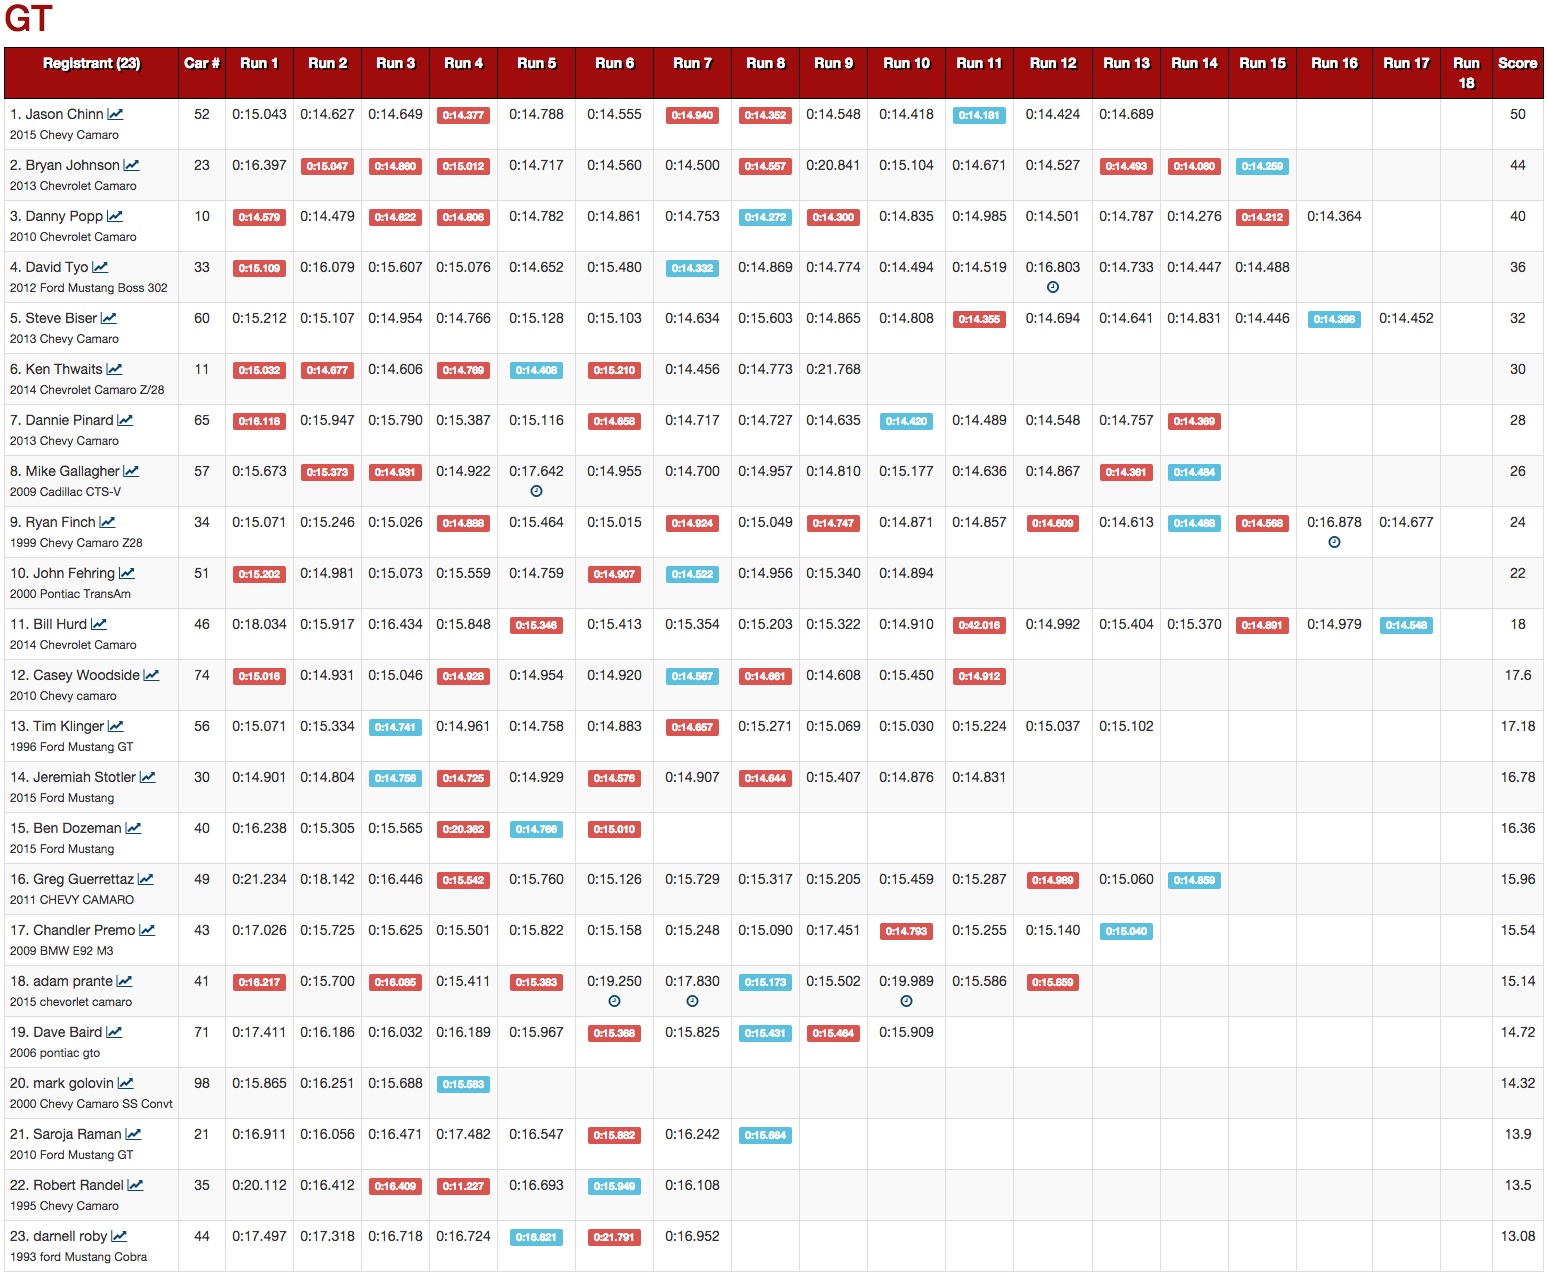Click the Car # column header
1547x1276 pixels.
202,63
